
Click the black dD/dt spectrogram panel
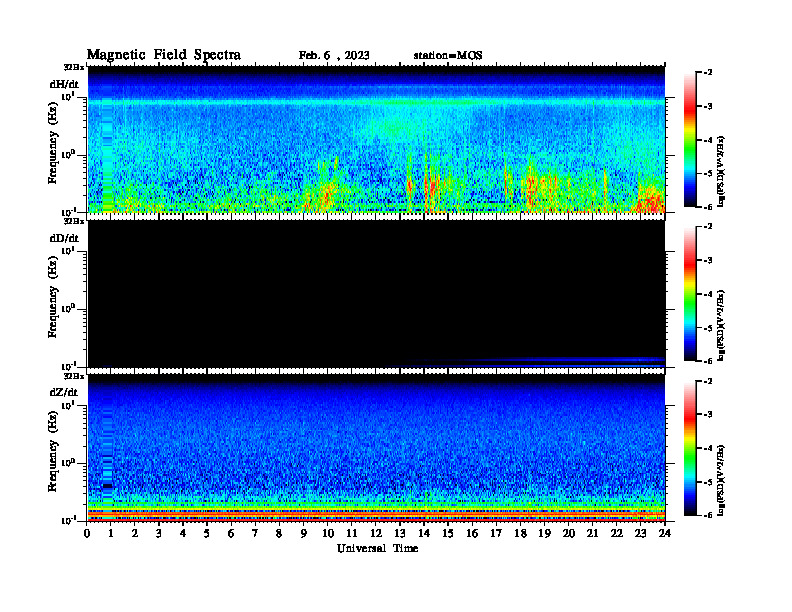(376, 293)
